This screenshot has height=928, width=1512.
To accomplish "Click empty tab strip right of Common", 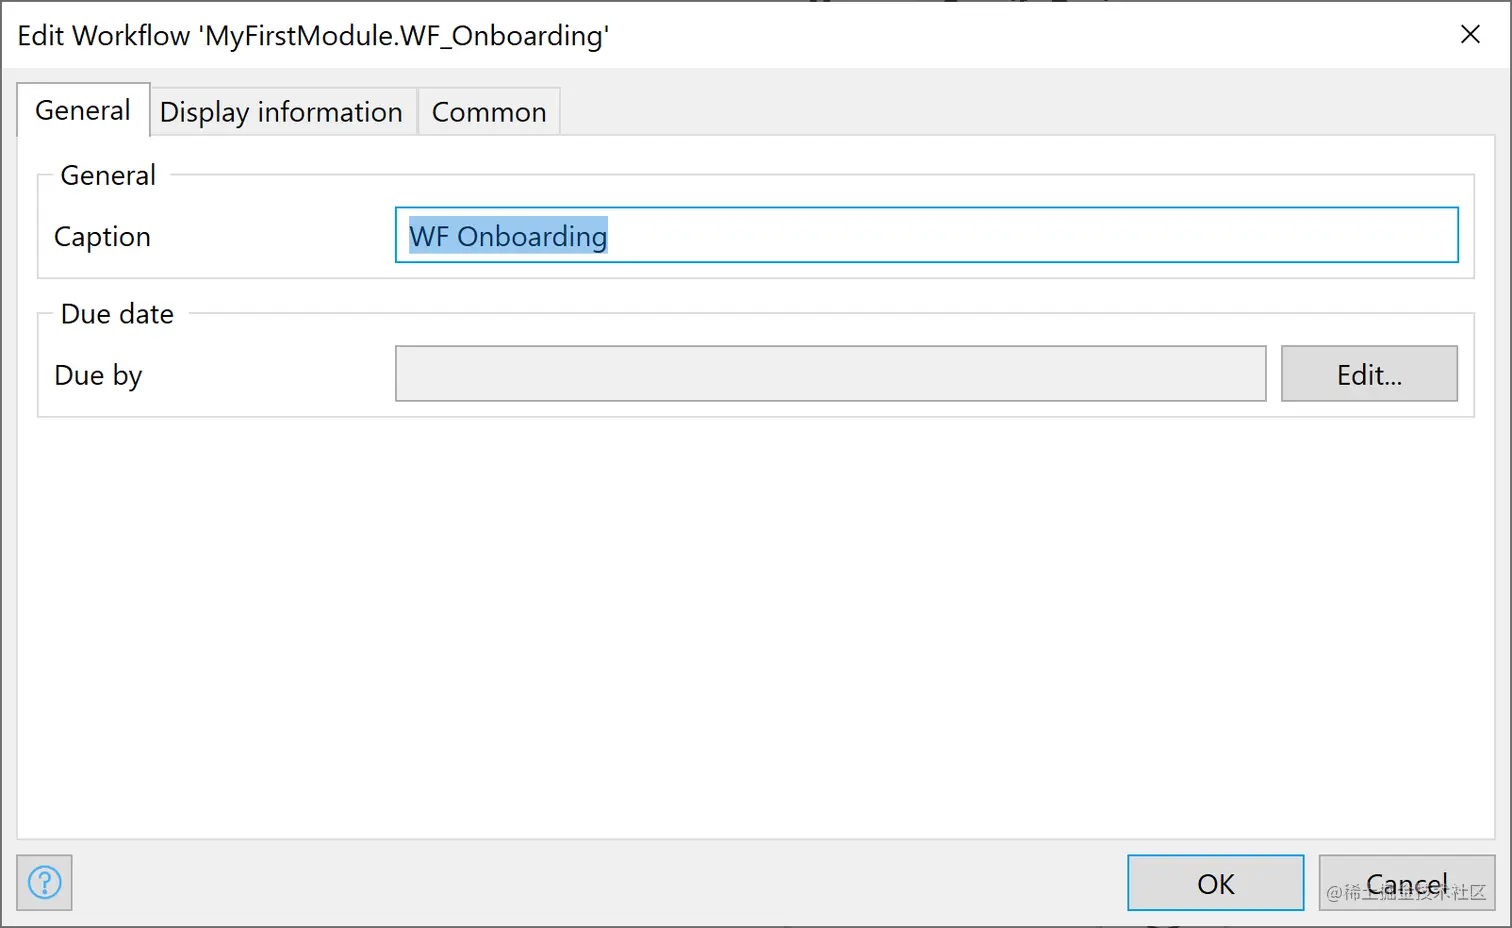I will tap(1000, 110).
